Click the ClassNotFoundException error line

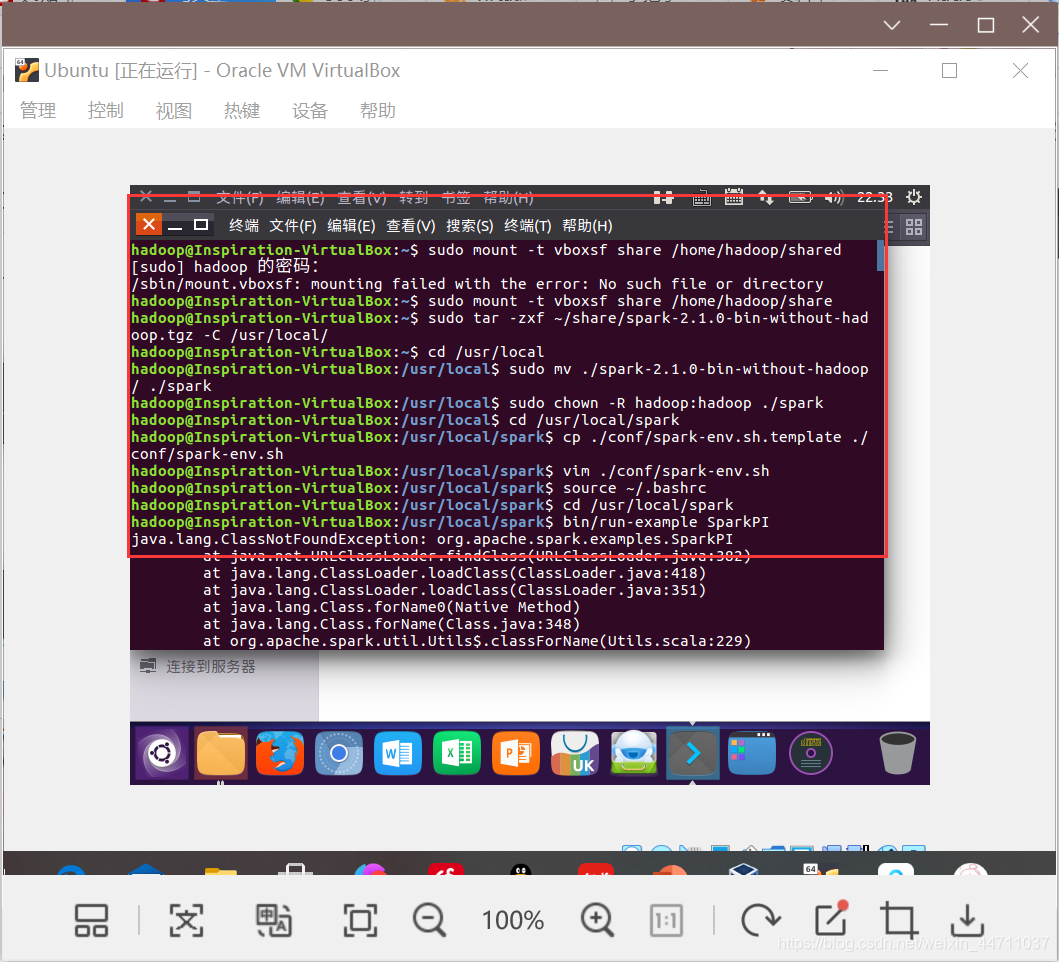point(432,539)
